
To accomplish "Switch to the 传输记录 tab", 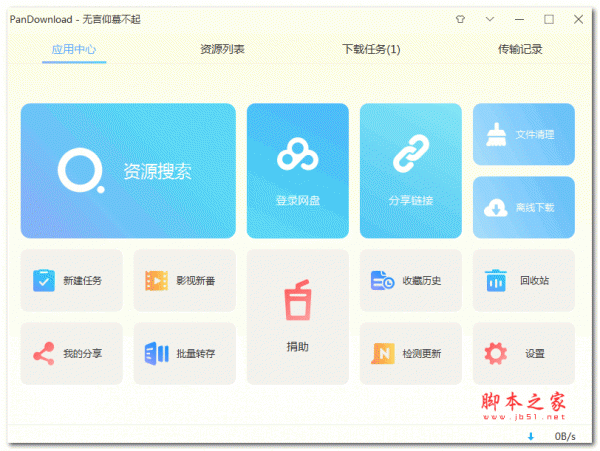I will click(x=520, y=49).
